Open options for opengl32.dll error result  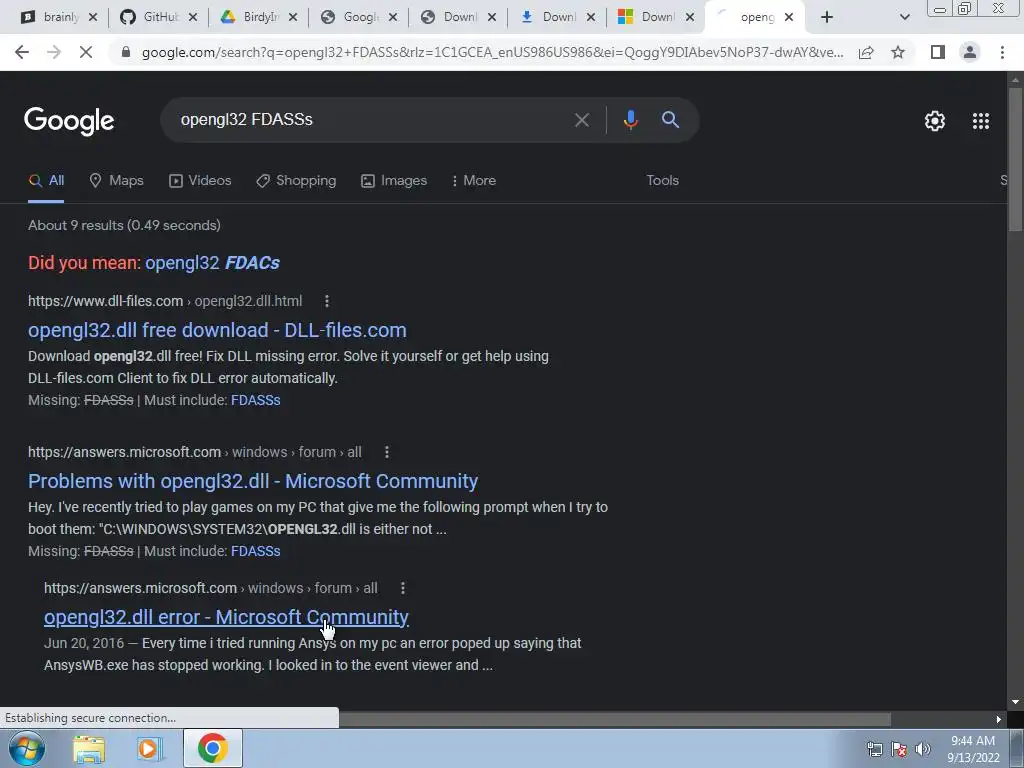click(403, 588)
